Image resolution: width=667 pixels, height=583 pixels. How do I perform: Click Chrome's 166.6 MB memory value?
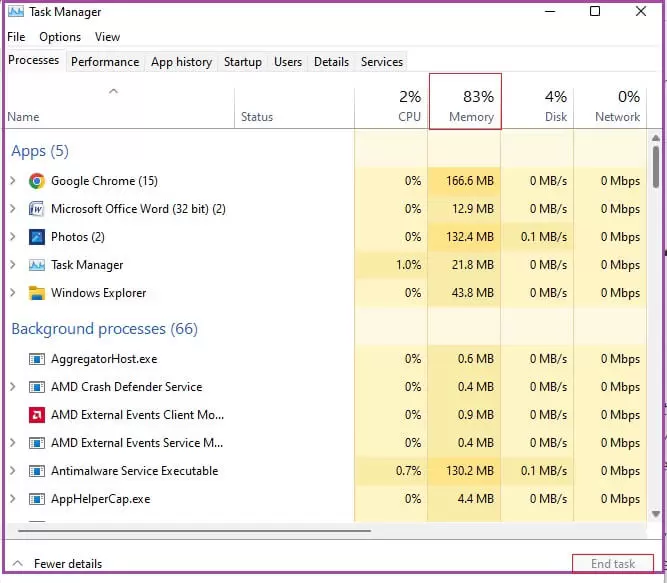tap(470, 181)
